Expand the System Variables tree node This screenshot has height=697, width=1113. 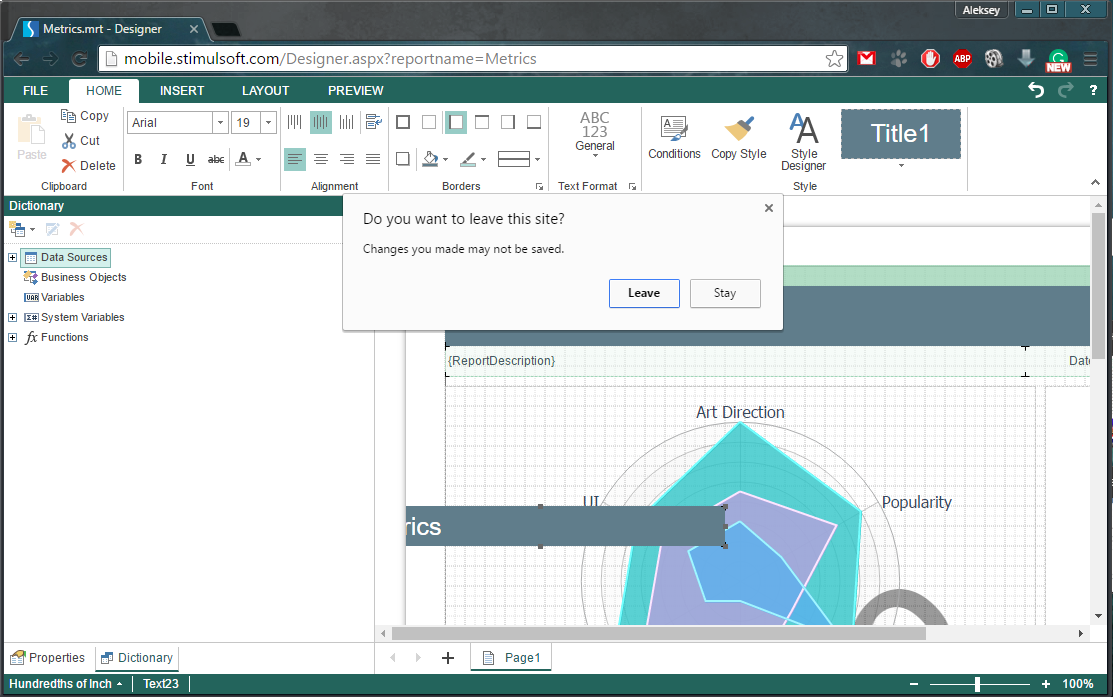coord(12,317)
